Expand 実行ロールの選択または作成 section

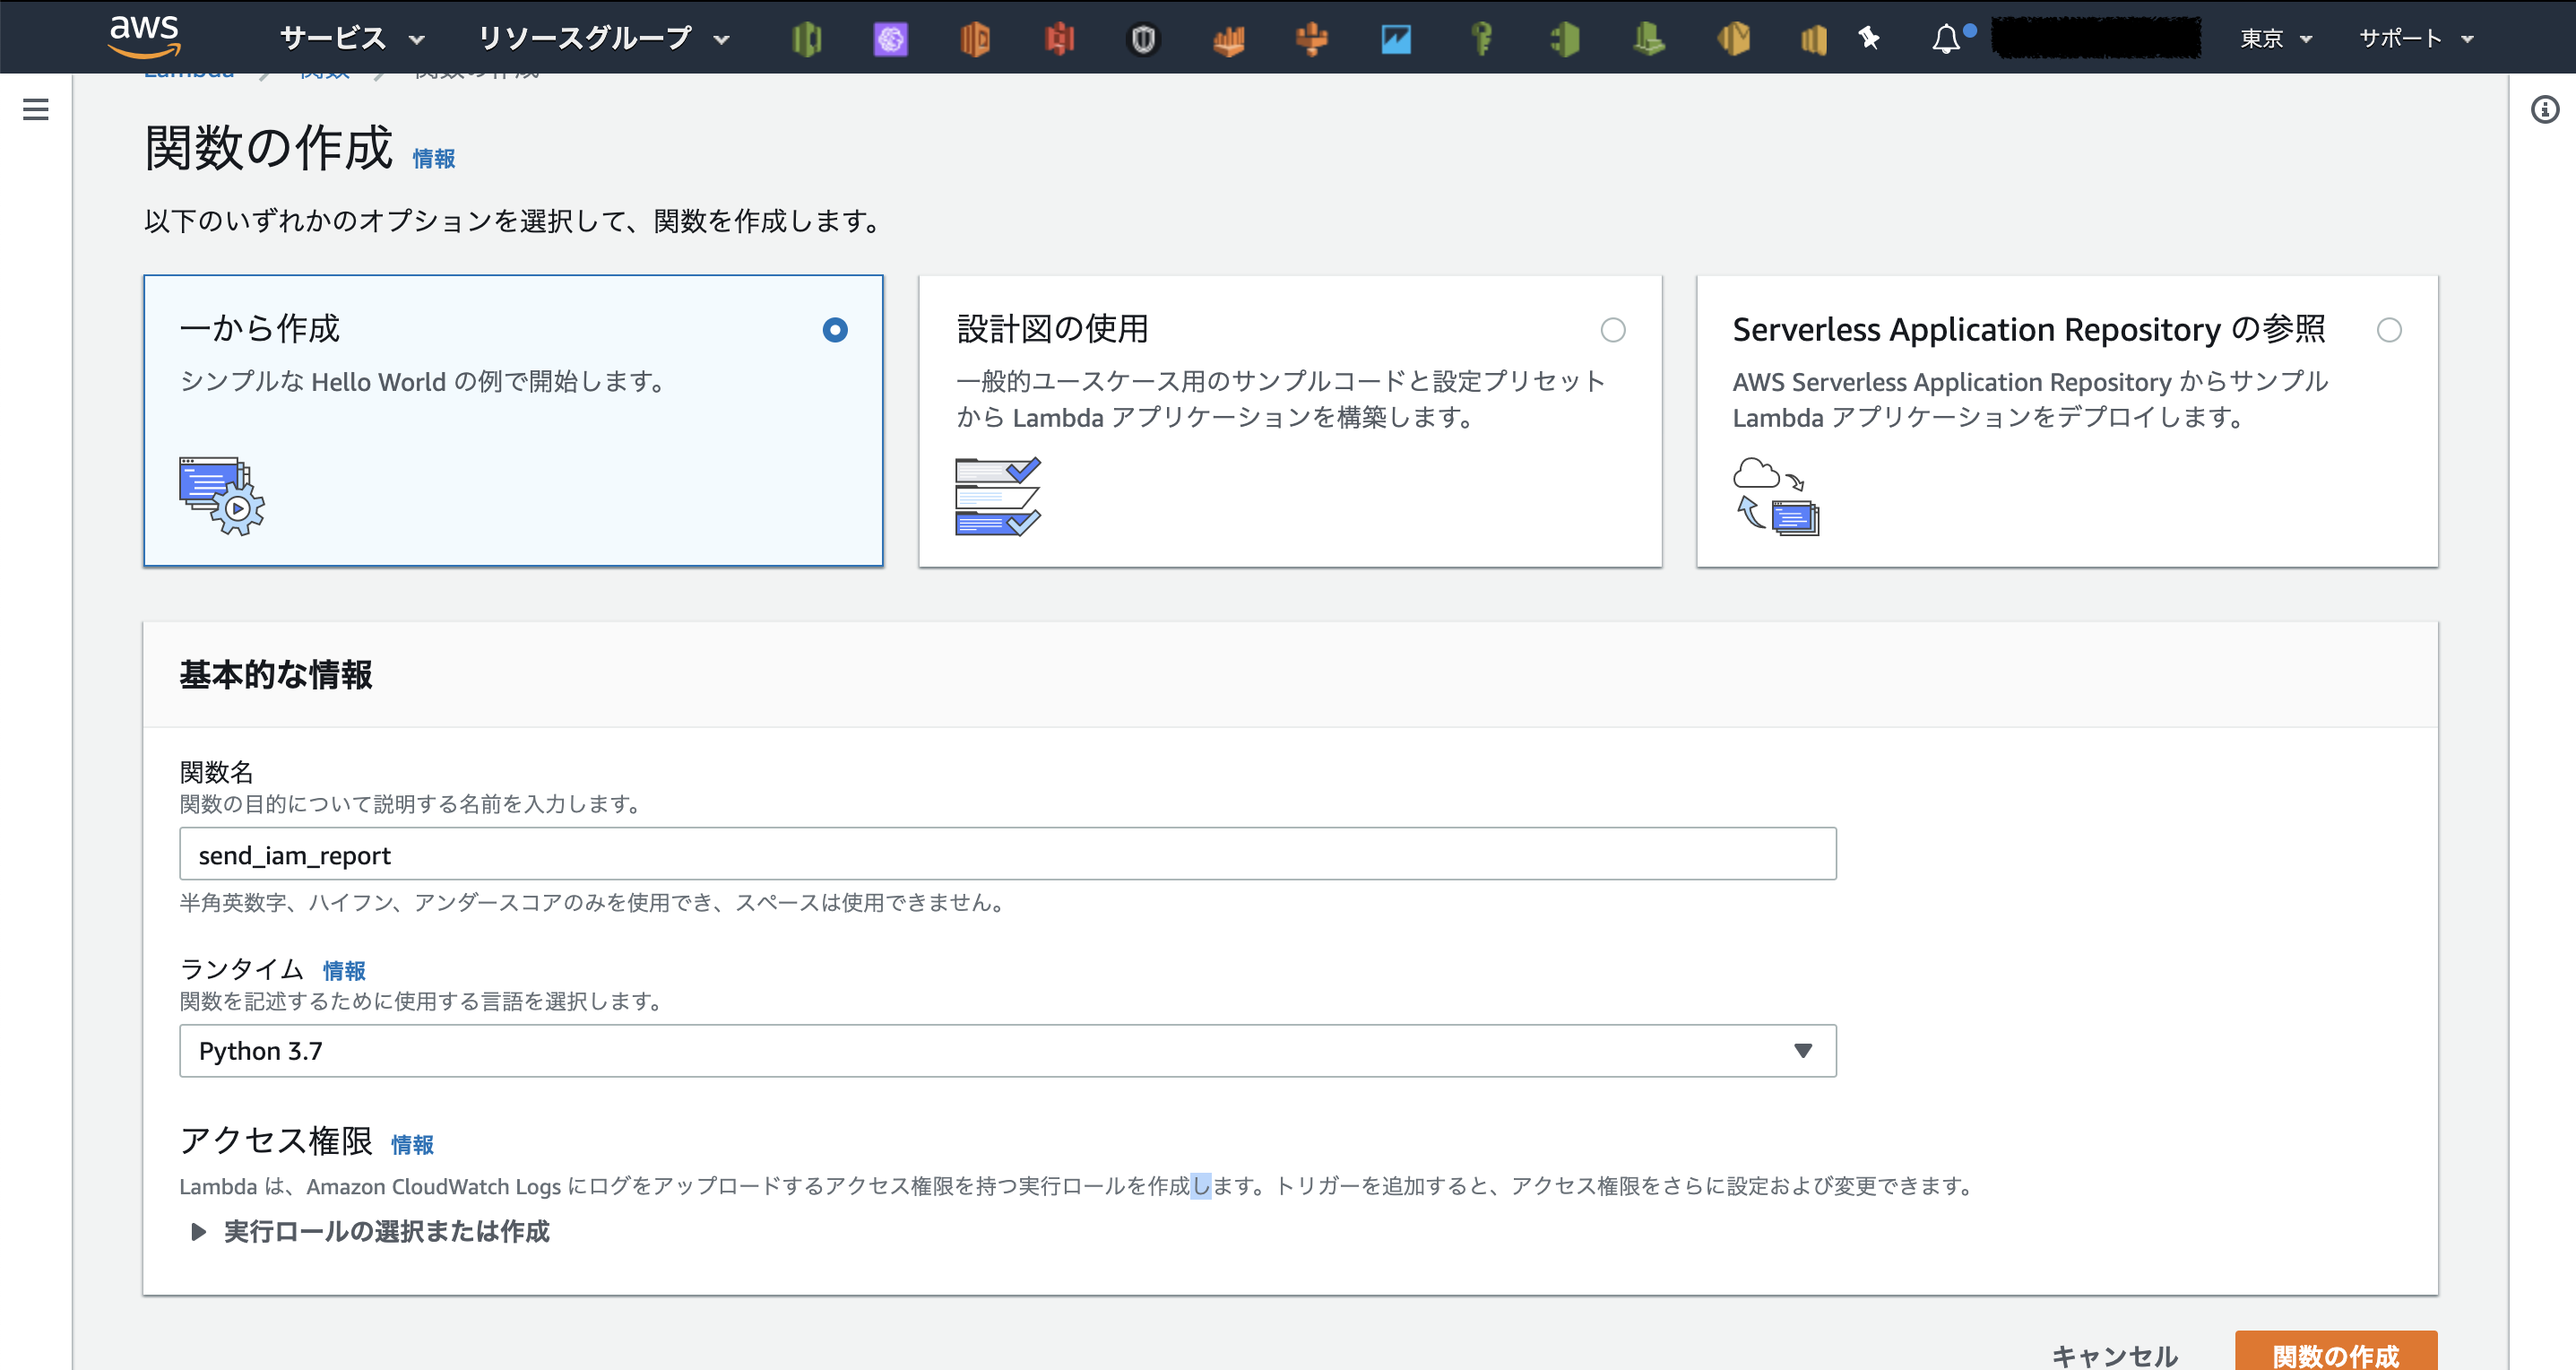pos(387,1232)
